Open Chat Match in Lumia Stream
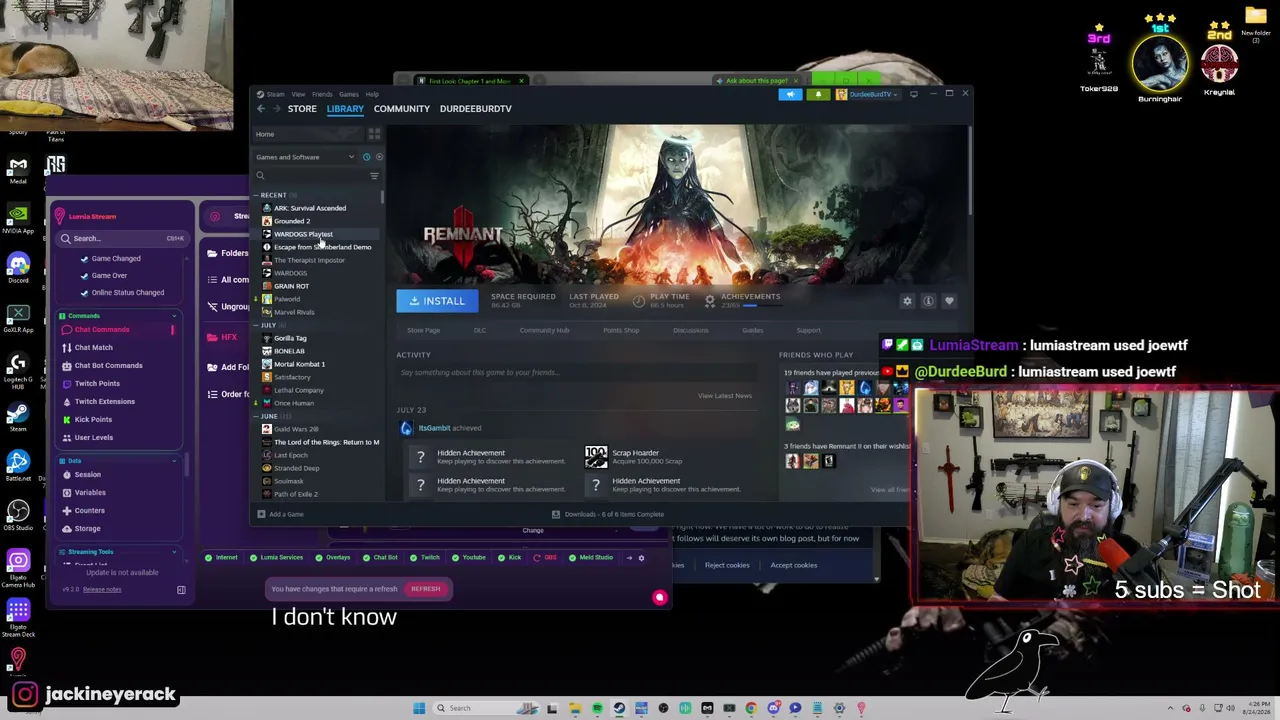The width and height of the screenshot is (1280, 720). pyautogui.click(x=93, y=348)
